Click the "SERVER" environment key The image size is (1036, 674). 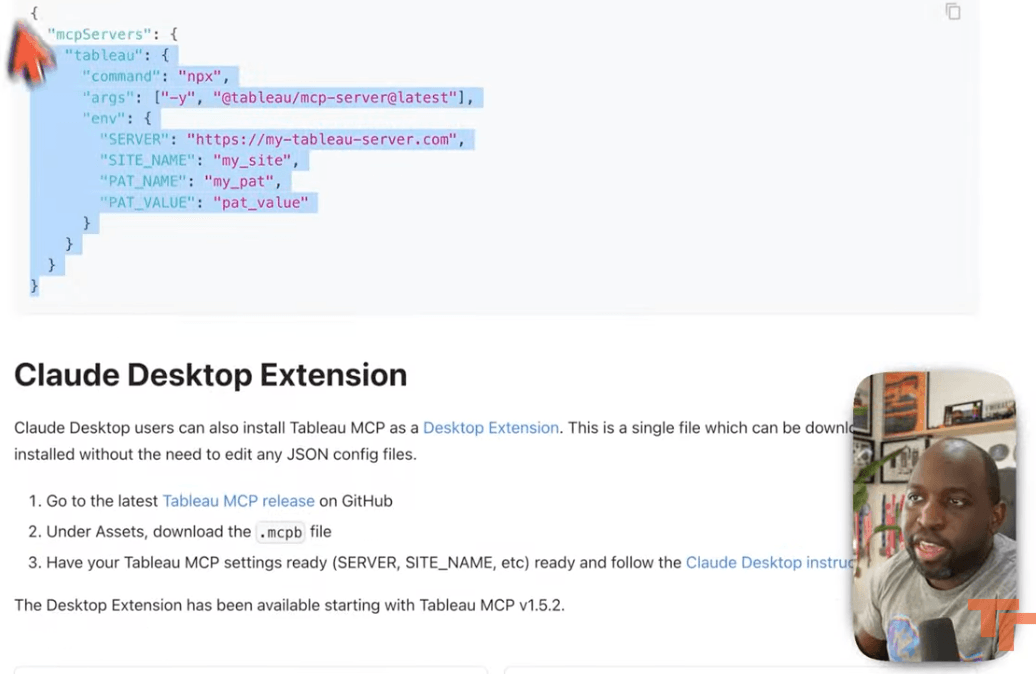(x=134, y=139)
